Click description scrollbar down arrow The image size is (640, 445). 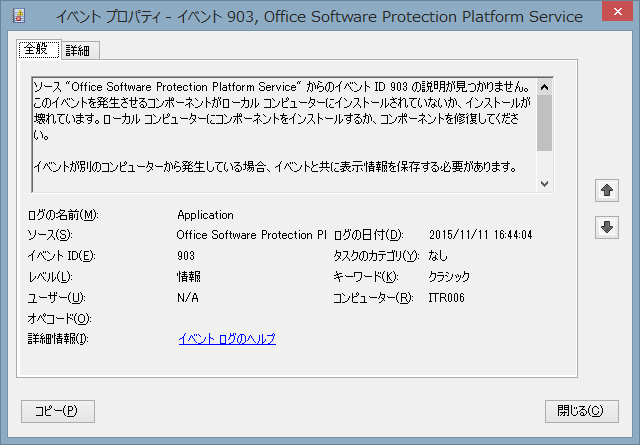[x=544, y=184]
